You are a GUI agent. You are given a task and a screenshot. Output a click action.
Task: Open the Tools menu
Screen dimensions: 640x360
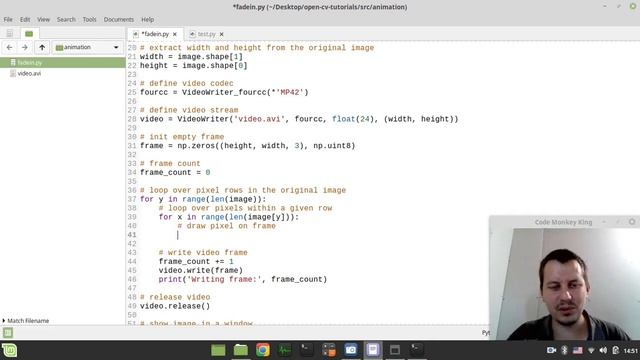tap(89, 20)
